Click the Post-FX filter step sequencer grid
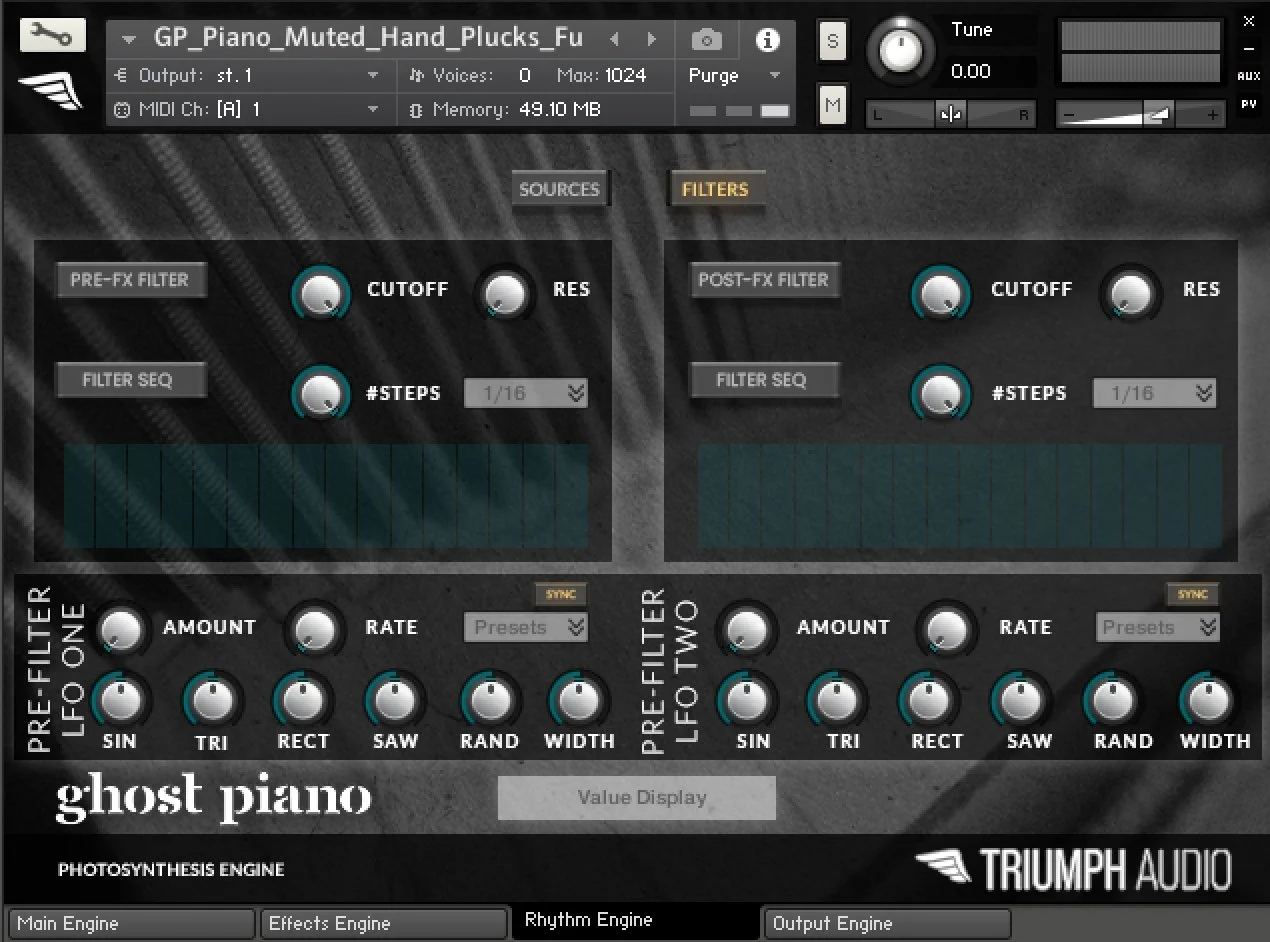The height and width of the screenshot is (942, 1270). click(x=960, y=496)
